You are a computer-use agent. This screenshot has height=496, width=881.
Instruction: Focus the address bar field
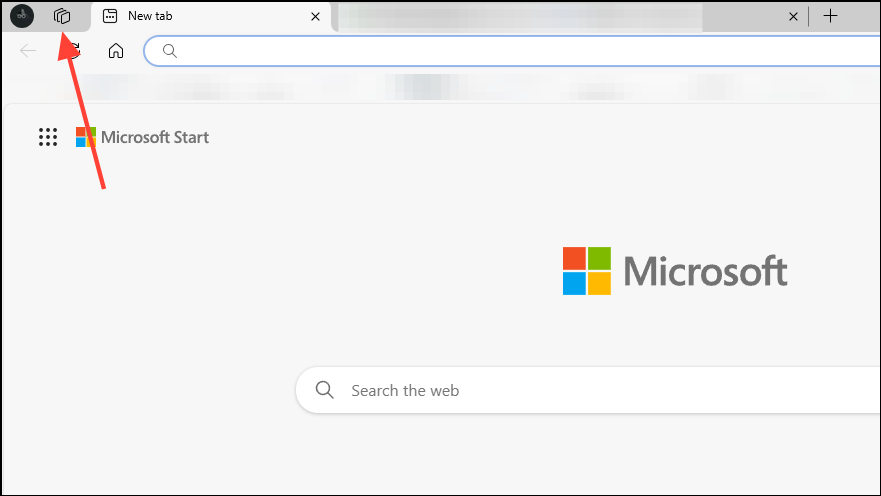pyautogui.click(x=512, y=51)
